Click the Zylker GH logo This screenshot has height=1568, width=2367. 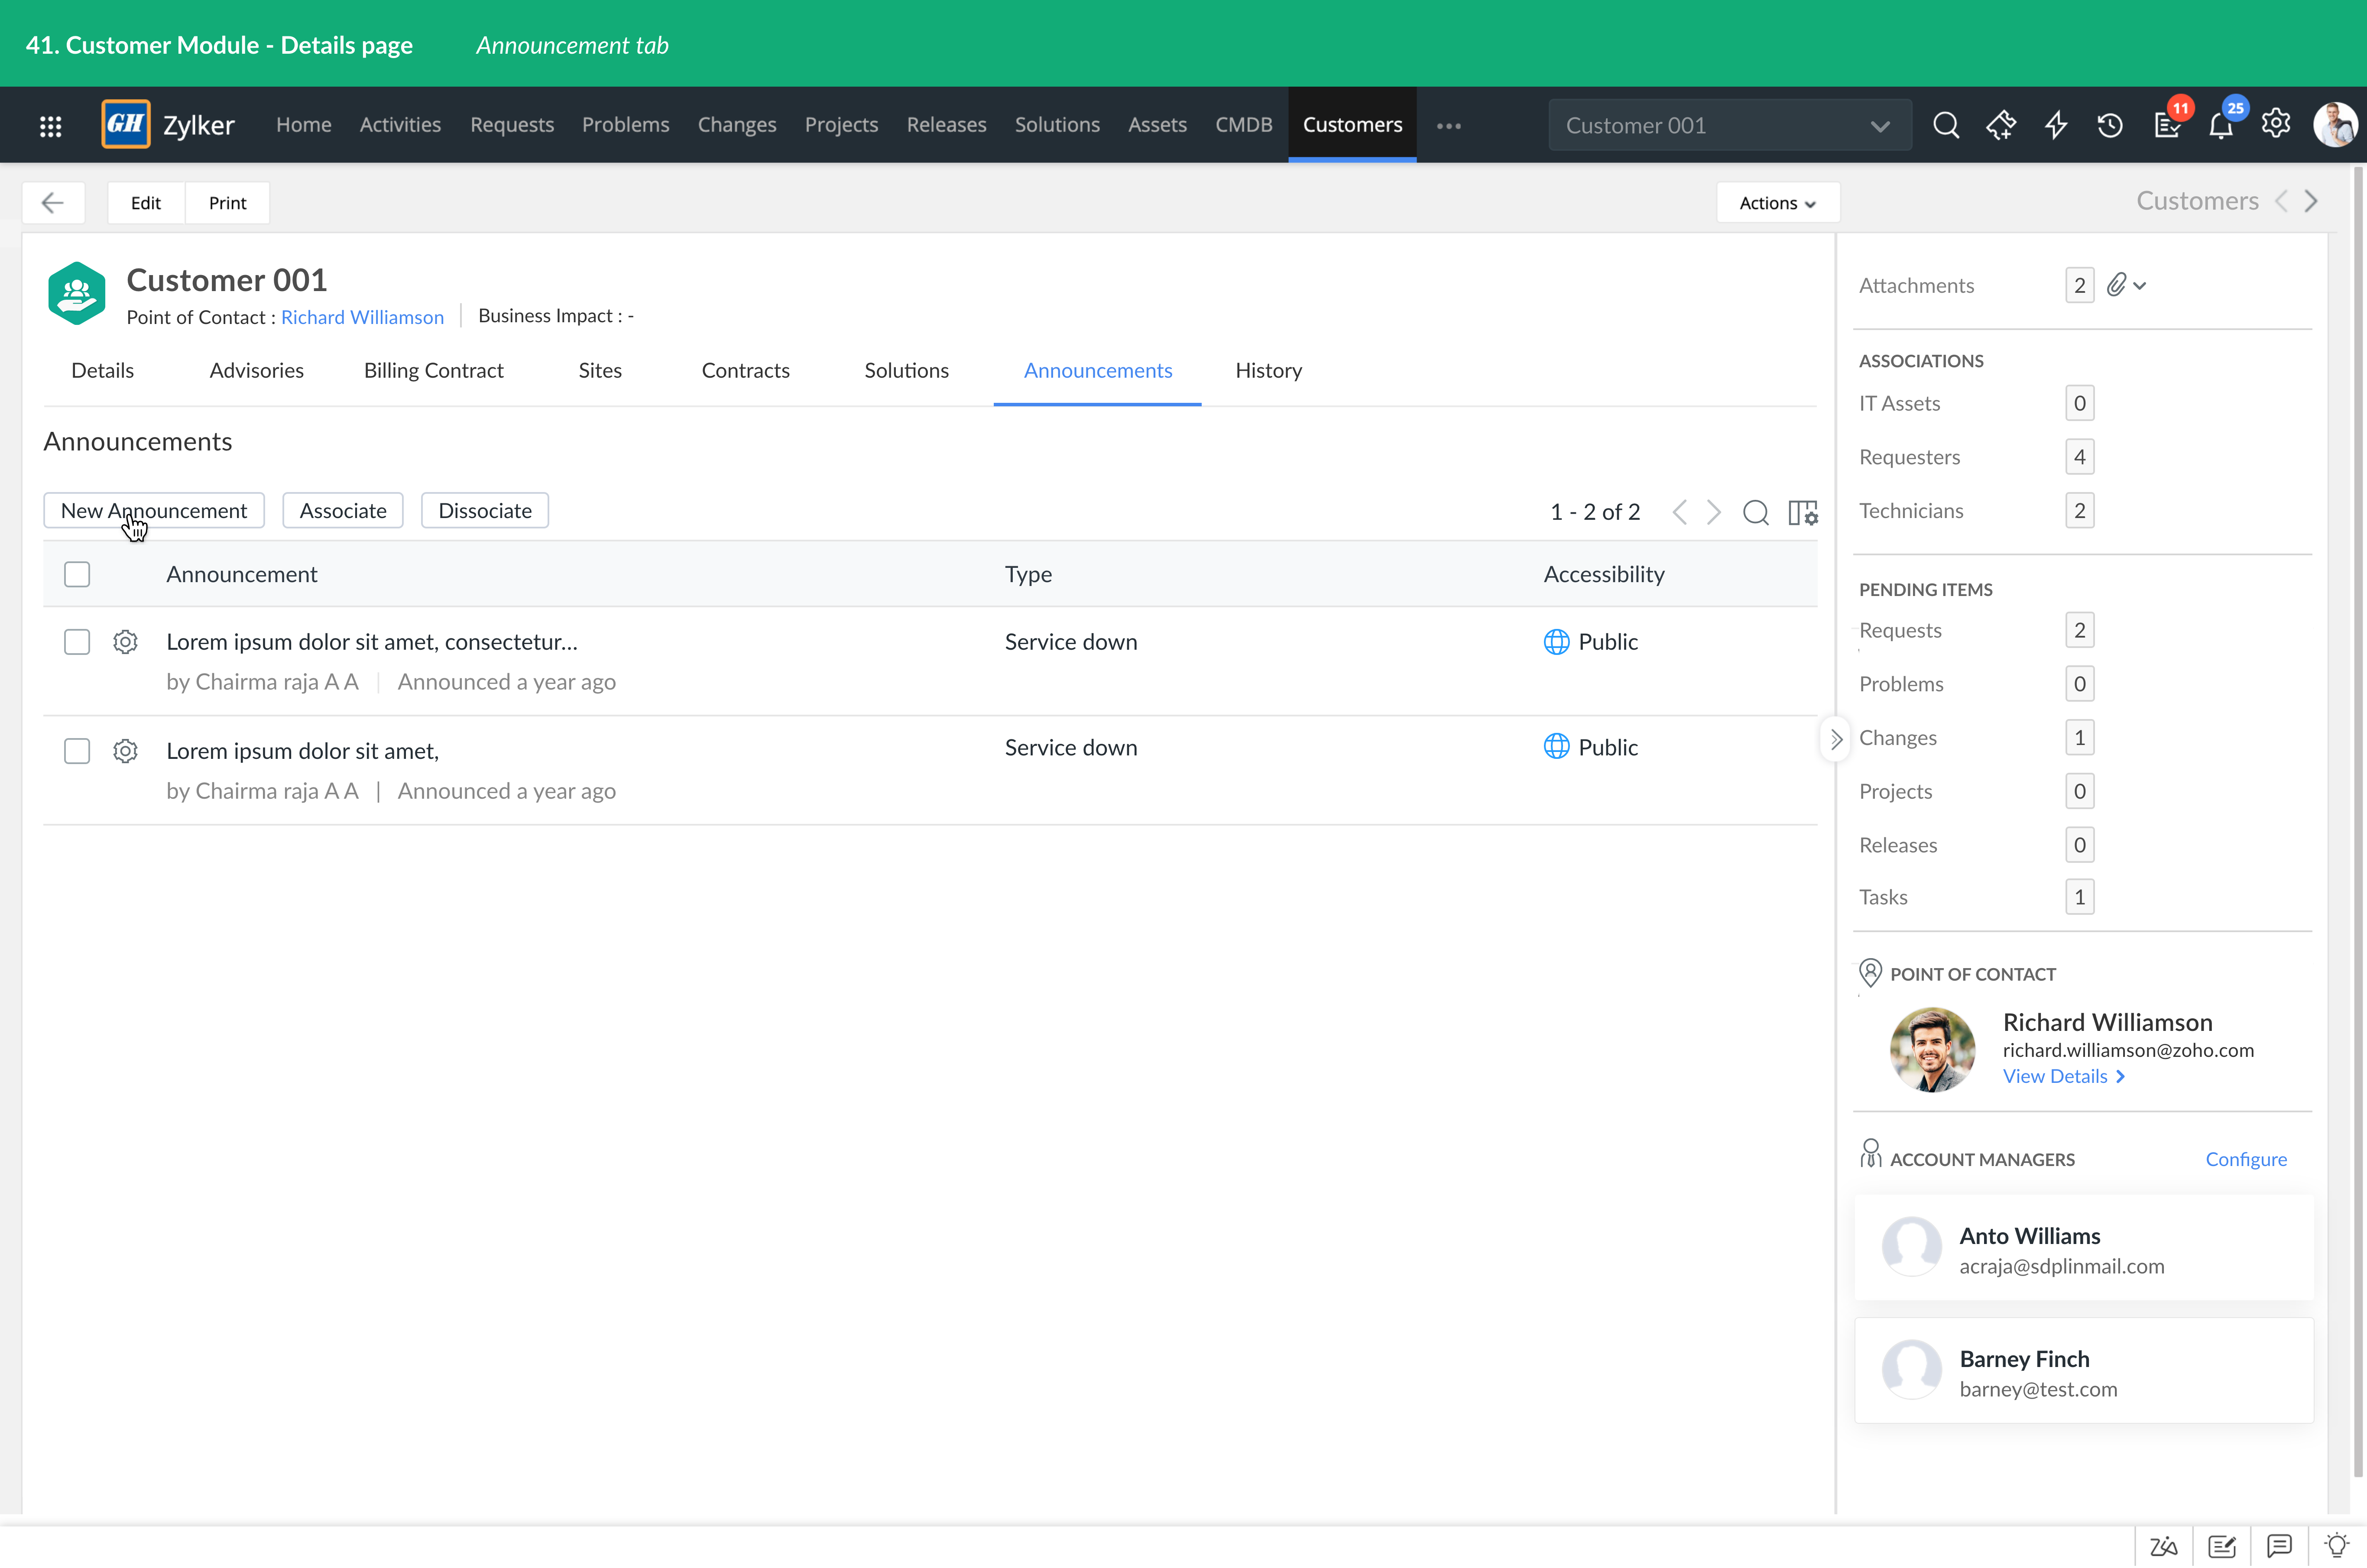[126, 124]
